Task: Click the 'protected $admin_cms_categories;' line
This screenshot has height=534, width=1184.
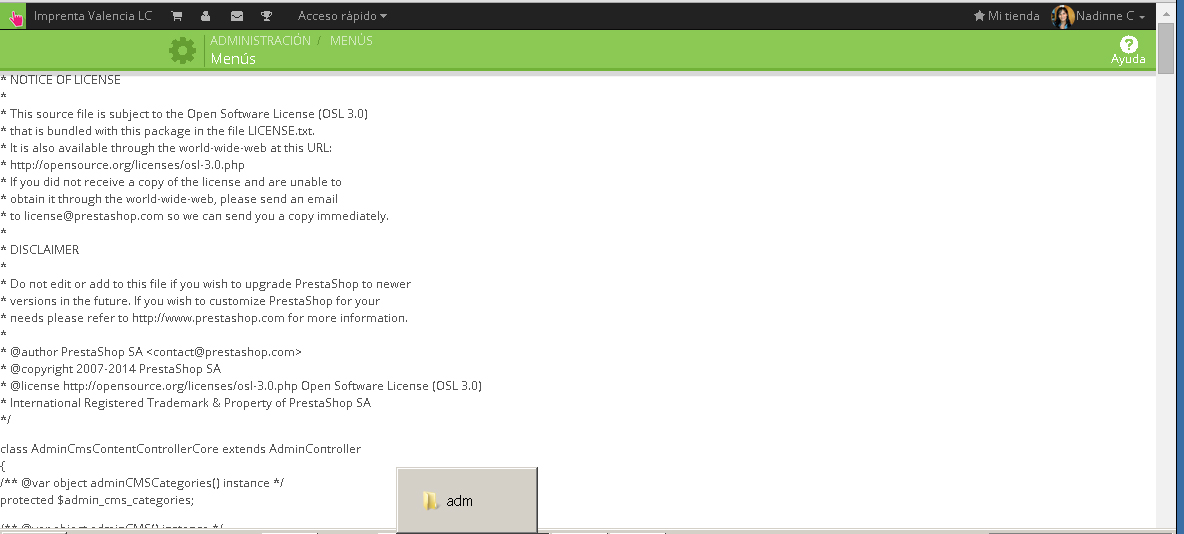Action: point(97,500)
